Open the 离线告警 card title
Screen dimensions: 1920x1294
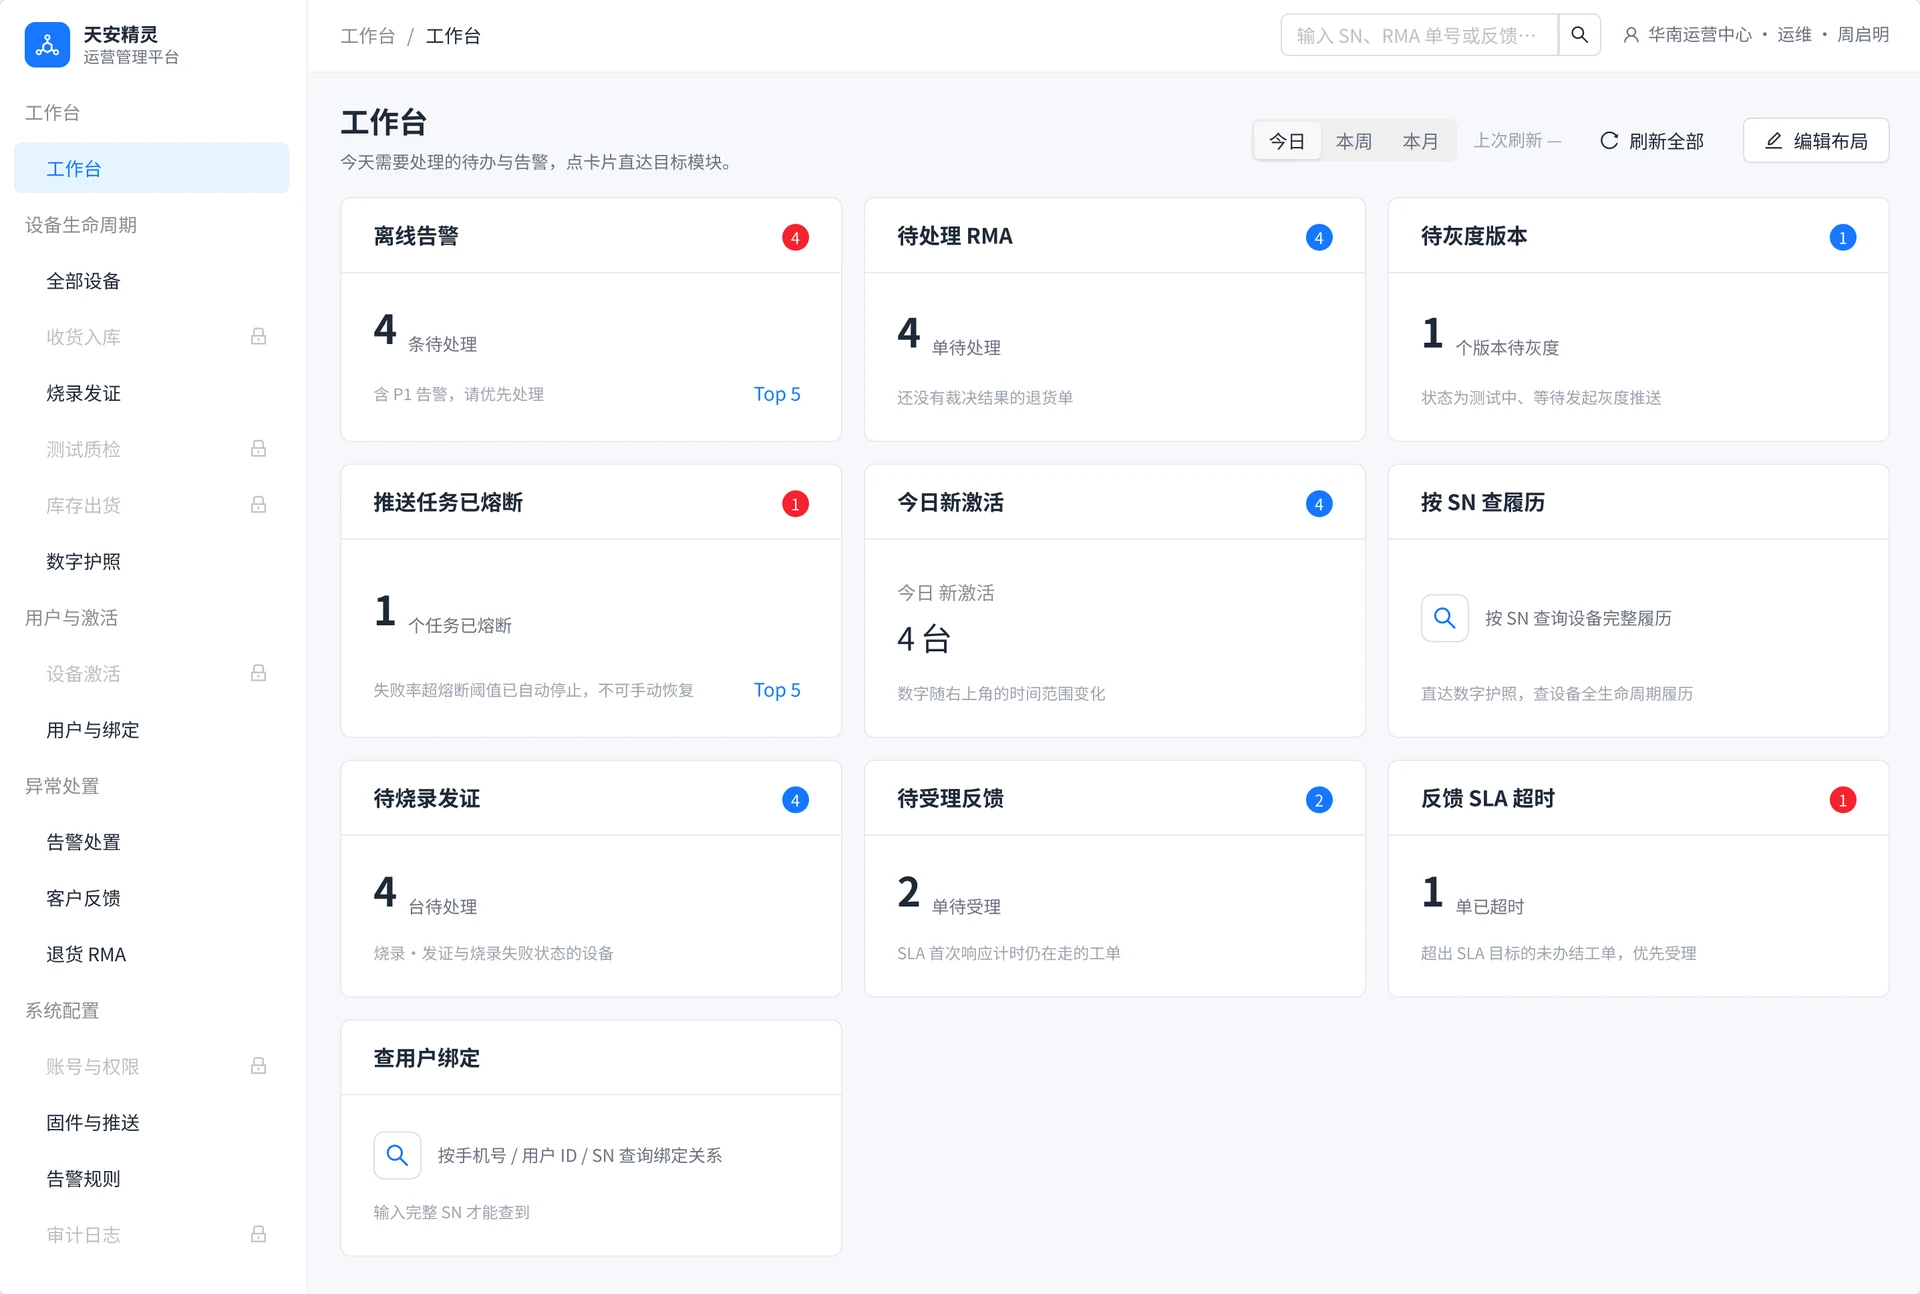tap(416, 236)
